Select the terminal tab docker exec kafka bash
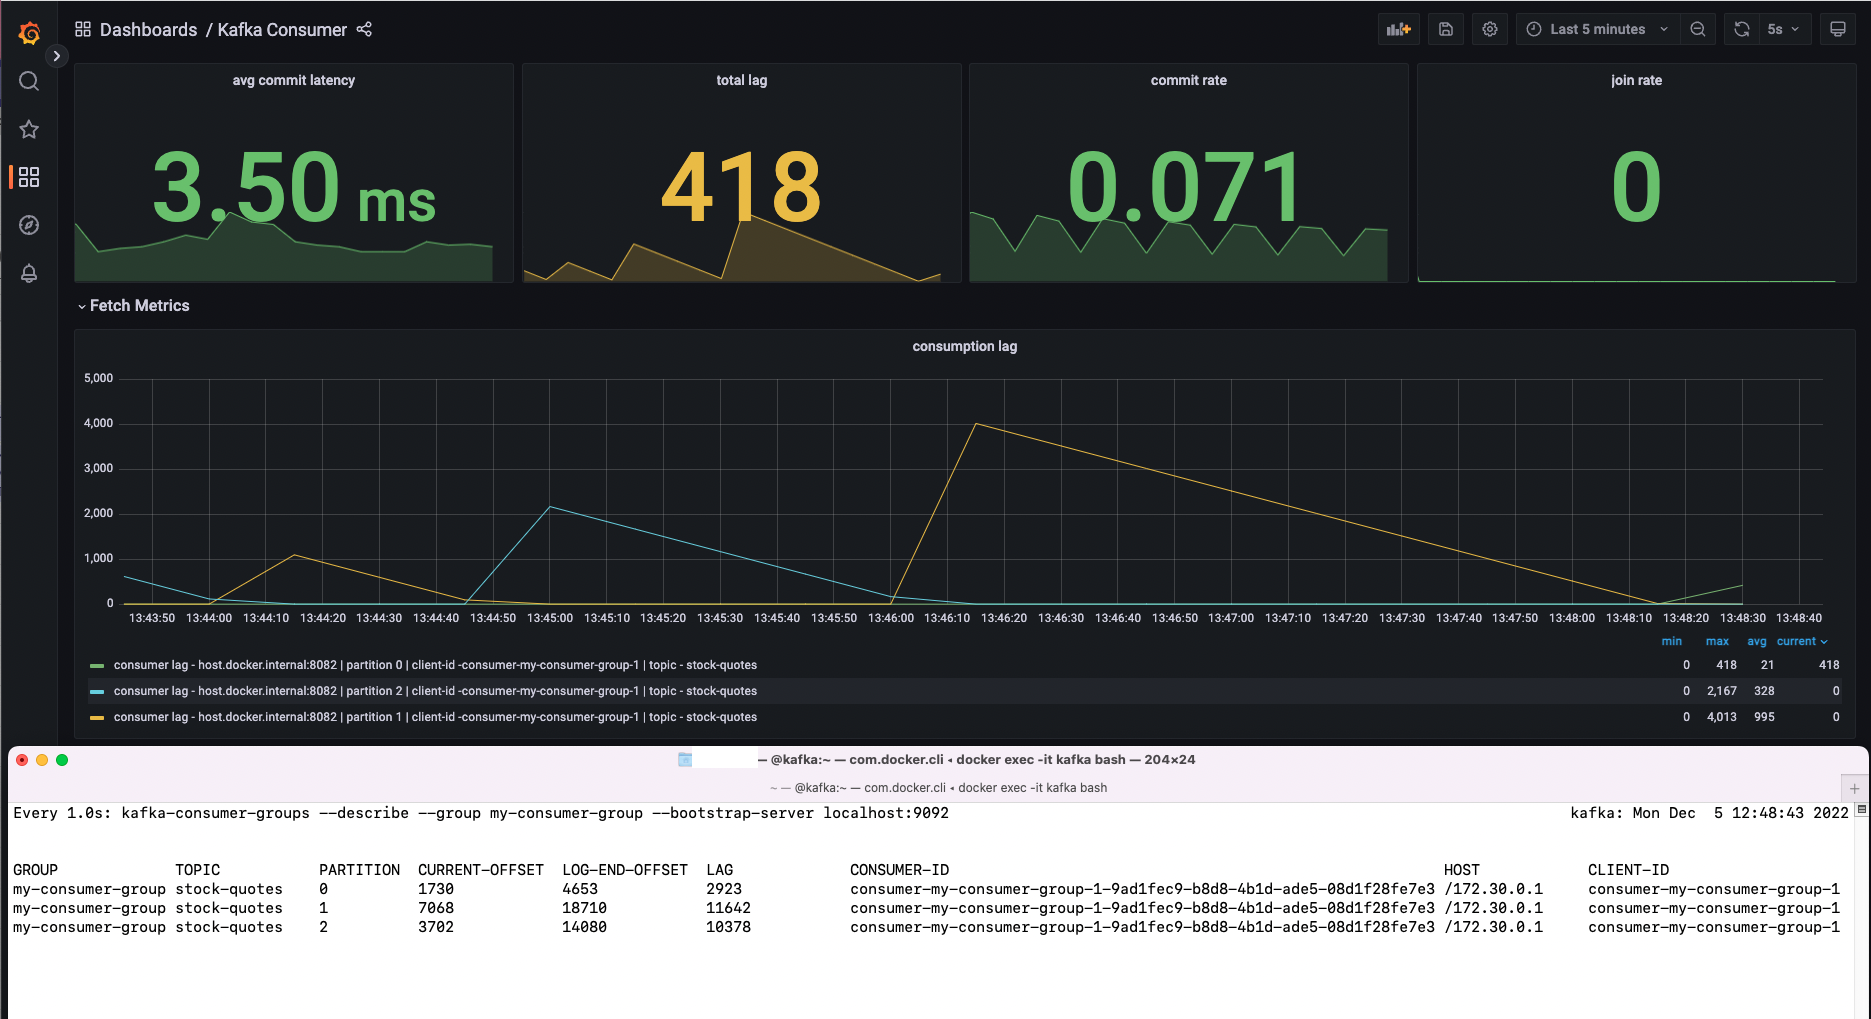The height and width of the screenshot is (1019, 1871). coord(939,788)
